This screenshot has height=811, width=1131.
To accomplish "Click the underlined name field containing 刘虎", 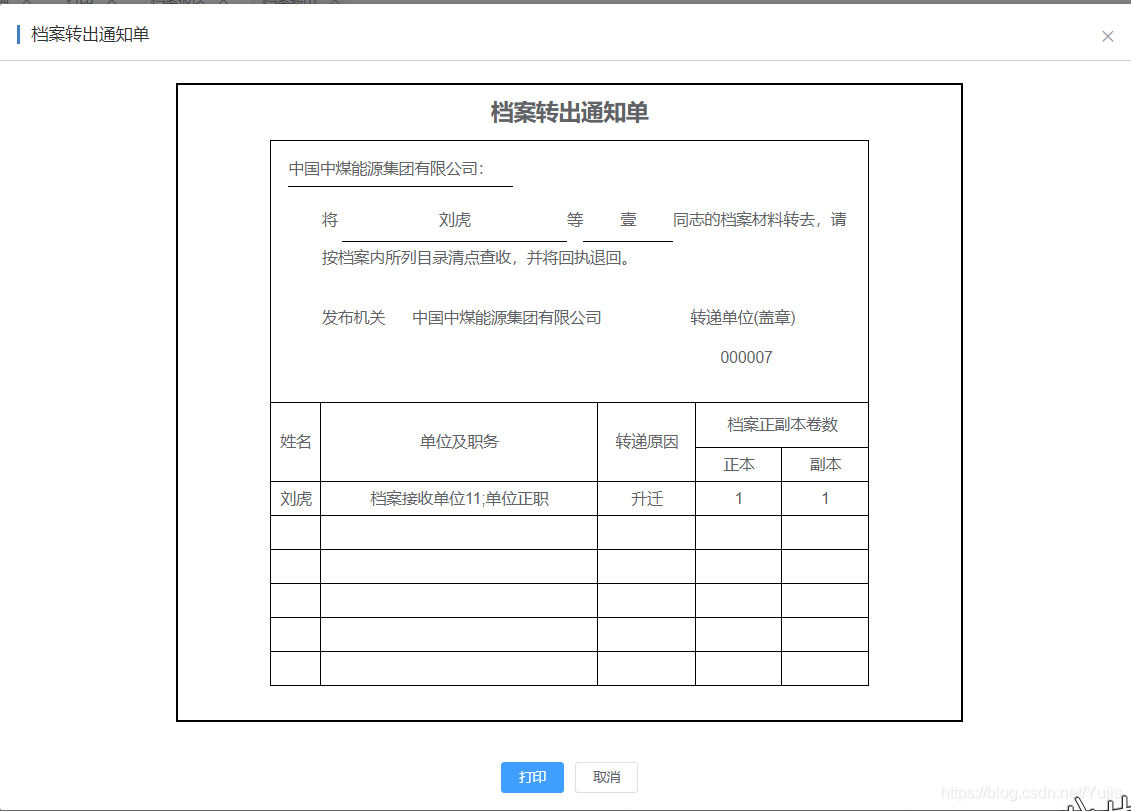I will [454, 219].
